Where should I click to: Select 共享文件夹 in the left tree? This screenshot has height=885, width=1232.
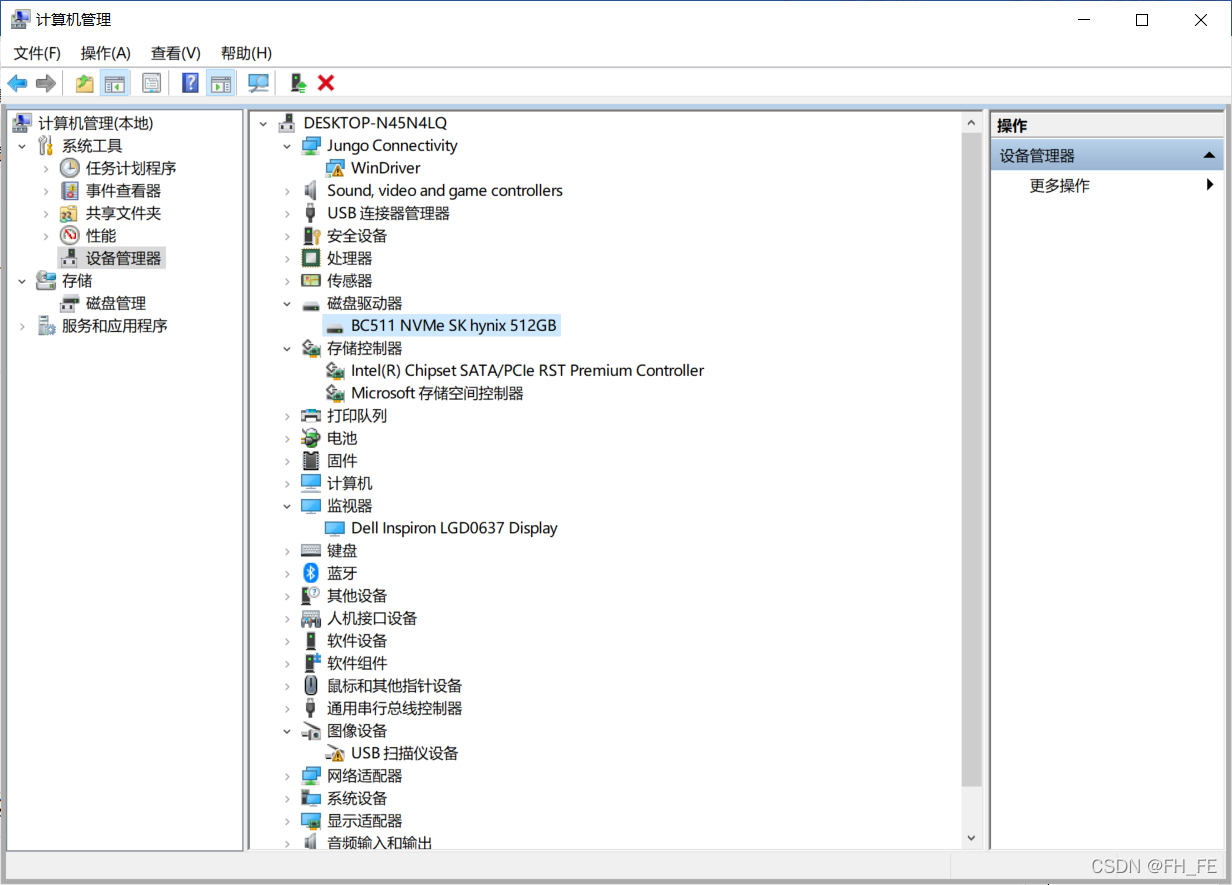(123, 213)
